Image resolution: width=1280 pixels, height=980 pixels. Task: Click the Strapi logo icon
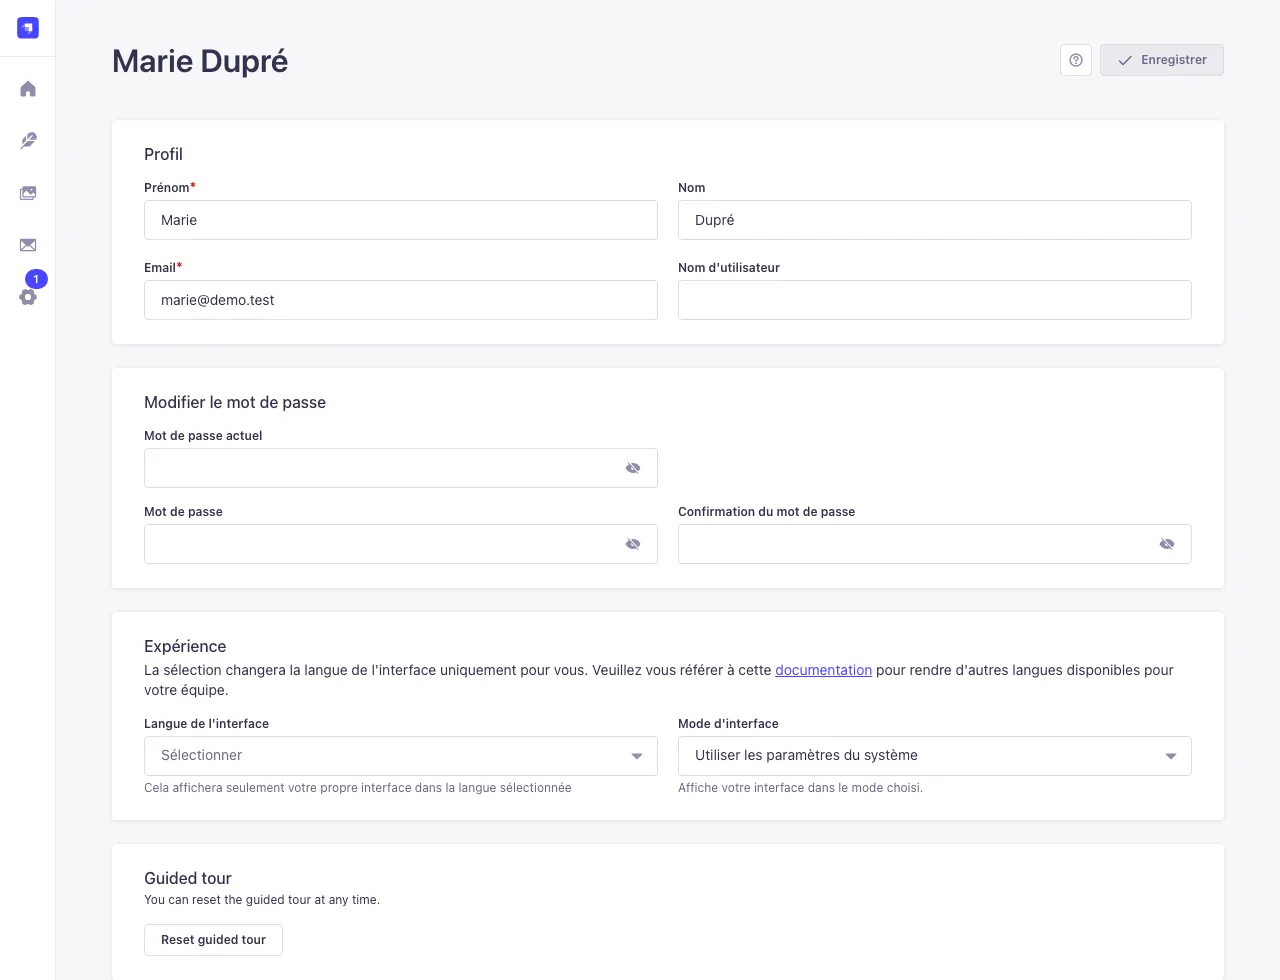28,28
